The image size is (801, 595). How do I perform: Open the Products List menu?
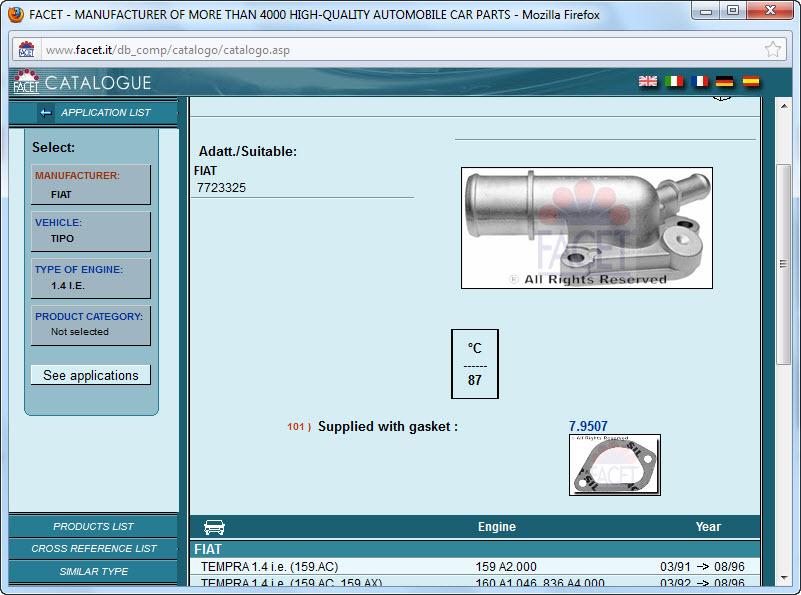[93, 526]
